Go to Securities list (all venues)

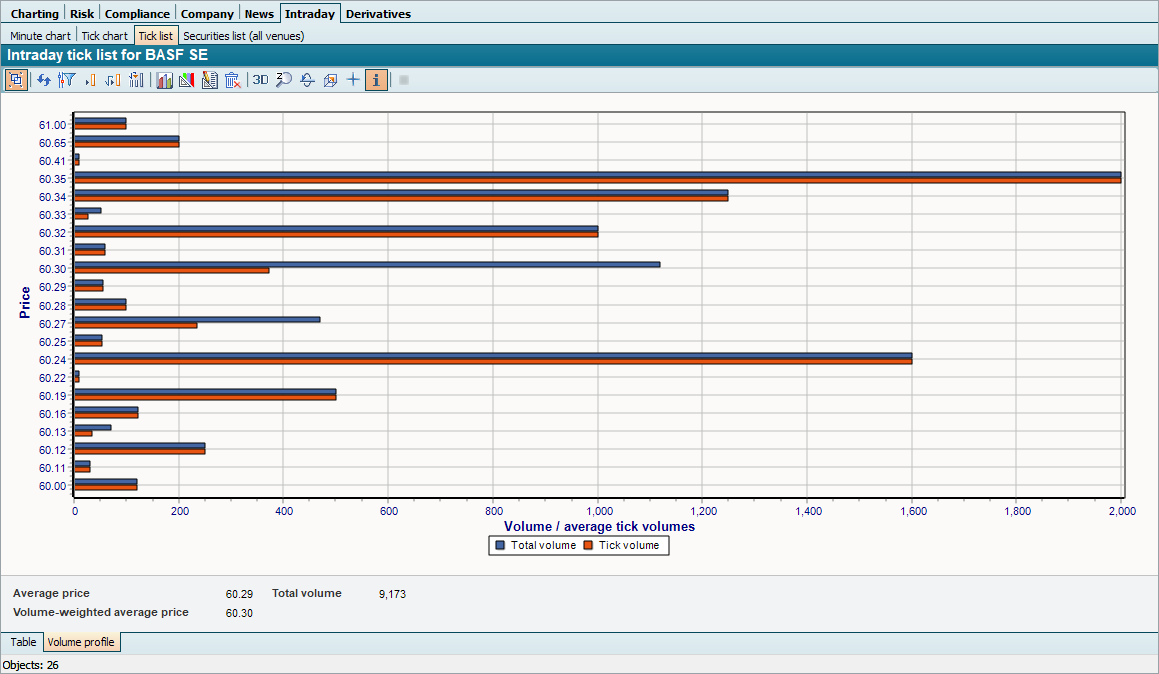click(243, 36)
